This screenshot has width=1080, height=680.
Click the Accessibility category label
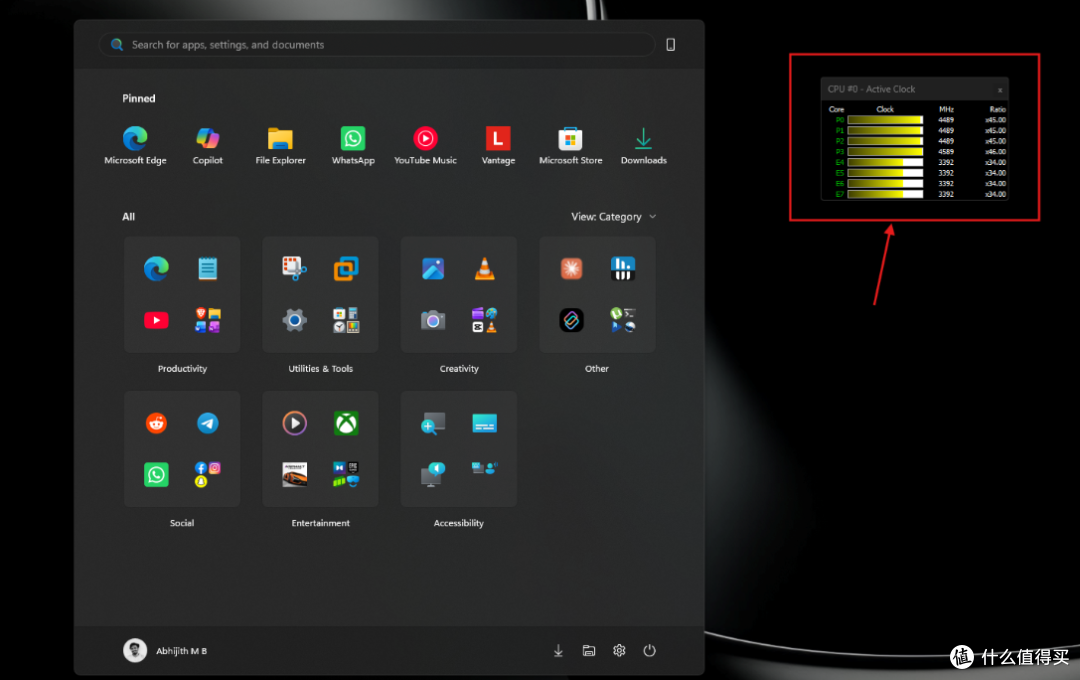click(x=459, y=523)
